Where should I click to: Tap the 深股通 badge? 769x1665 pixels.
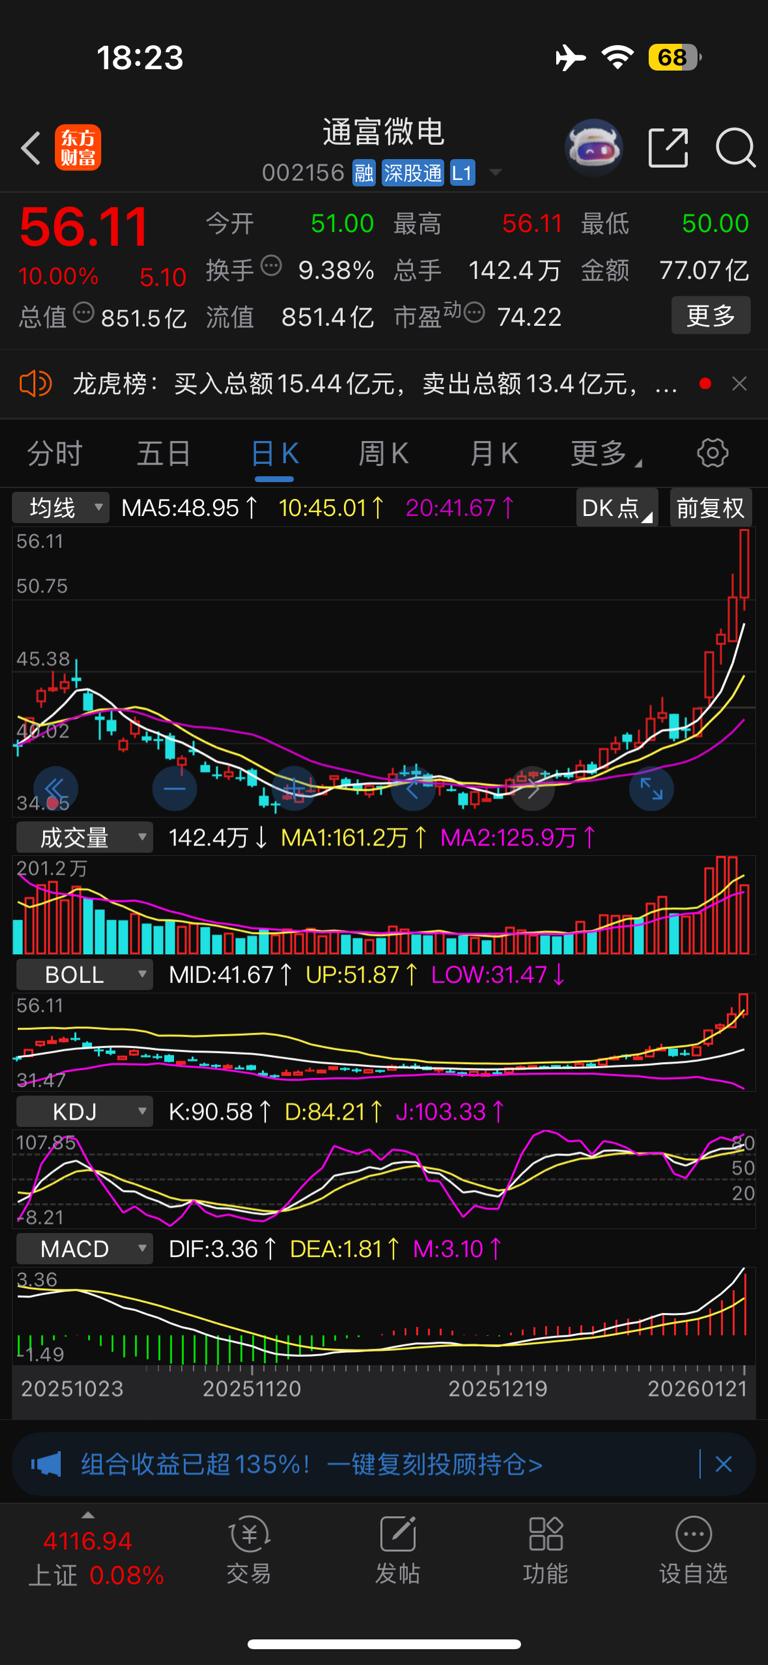pyautogui.click(x=413, y=173)
